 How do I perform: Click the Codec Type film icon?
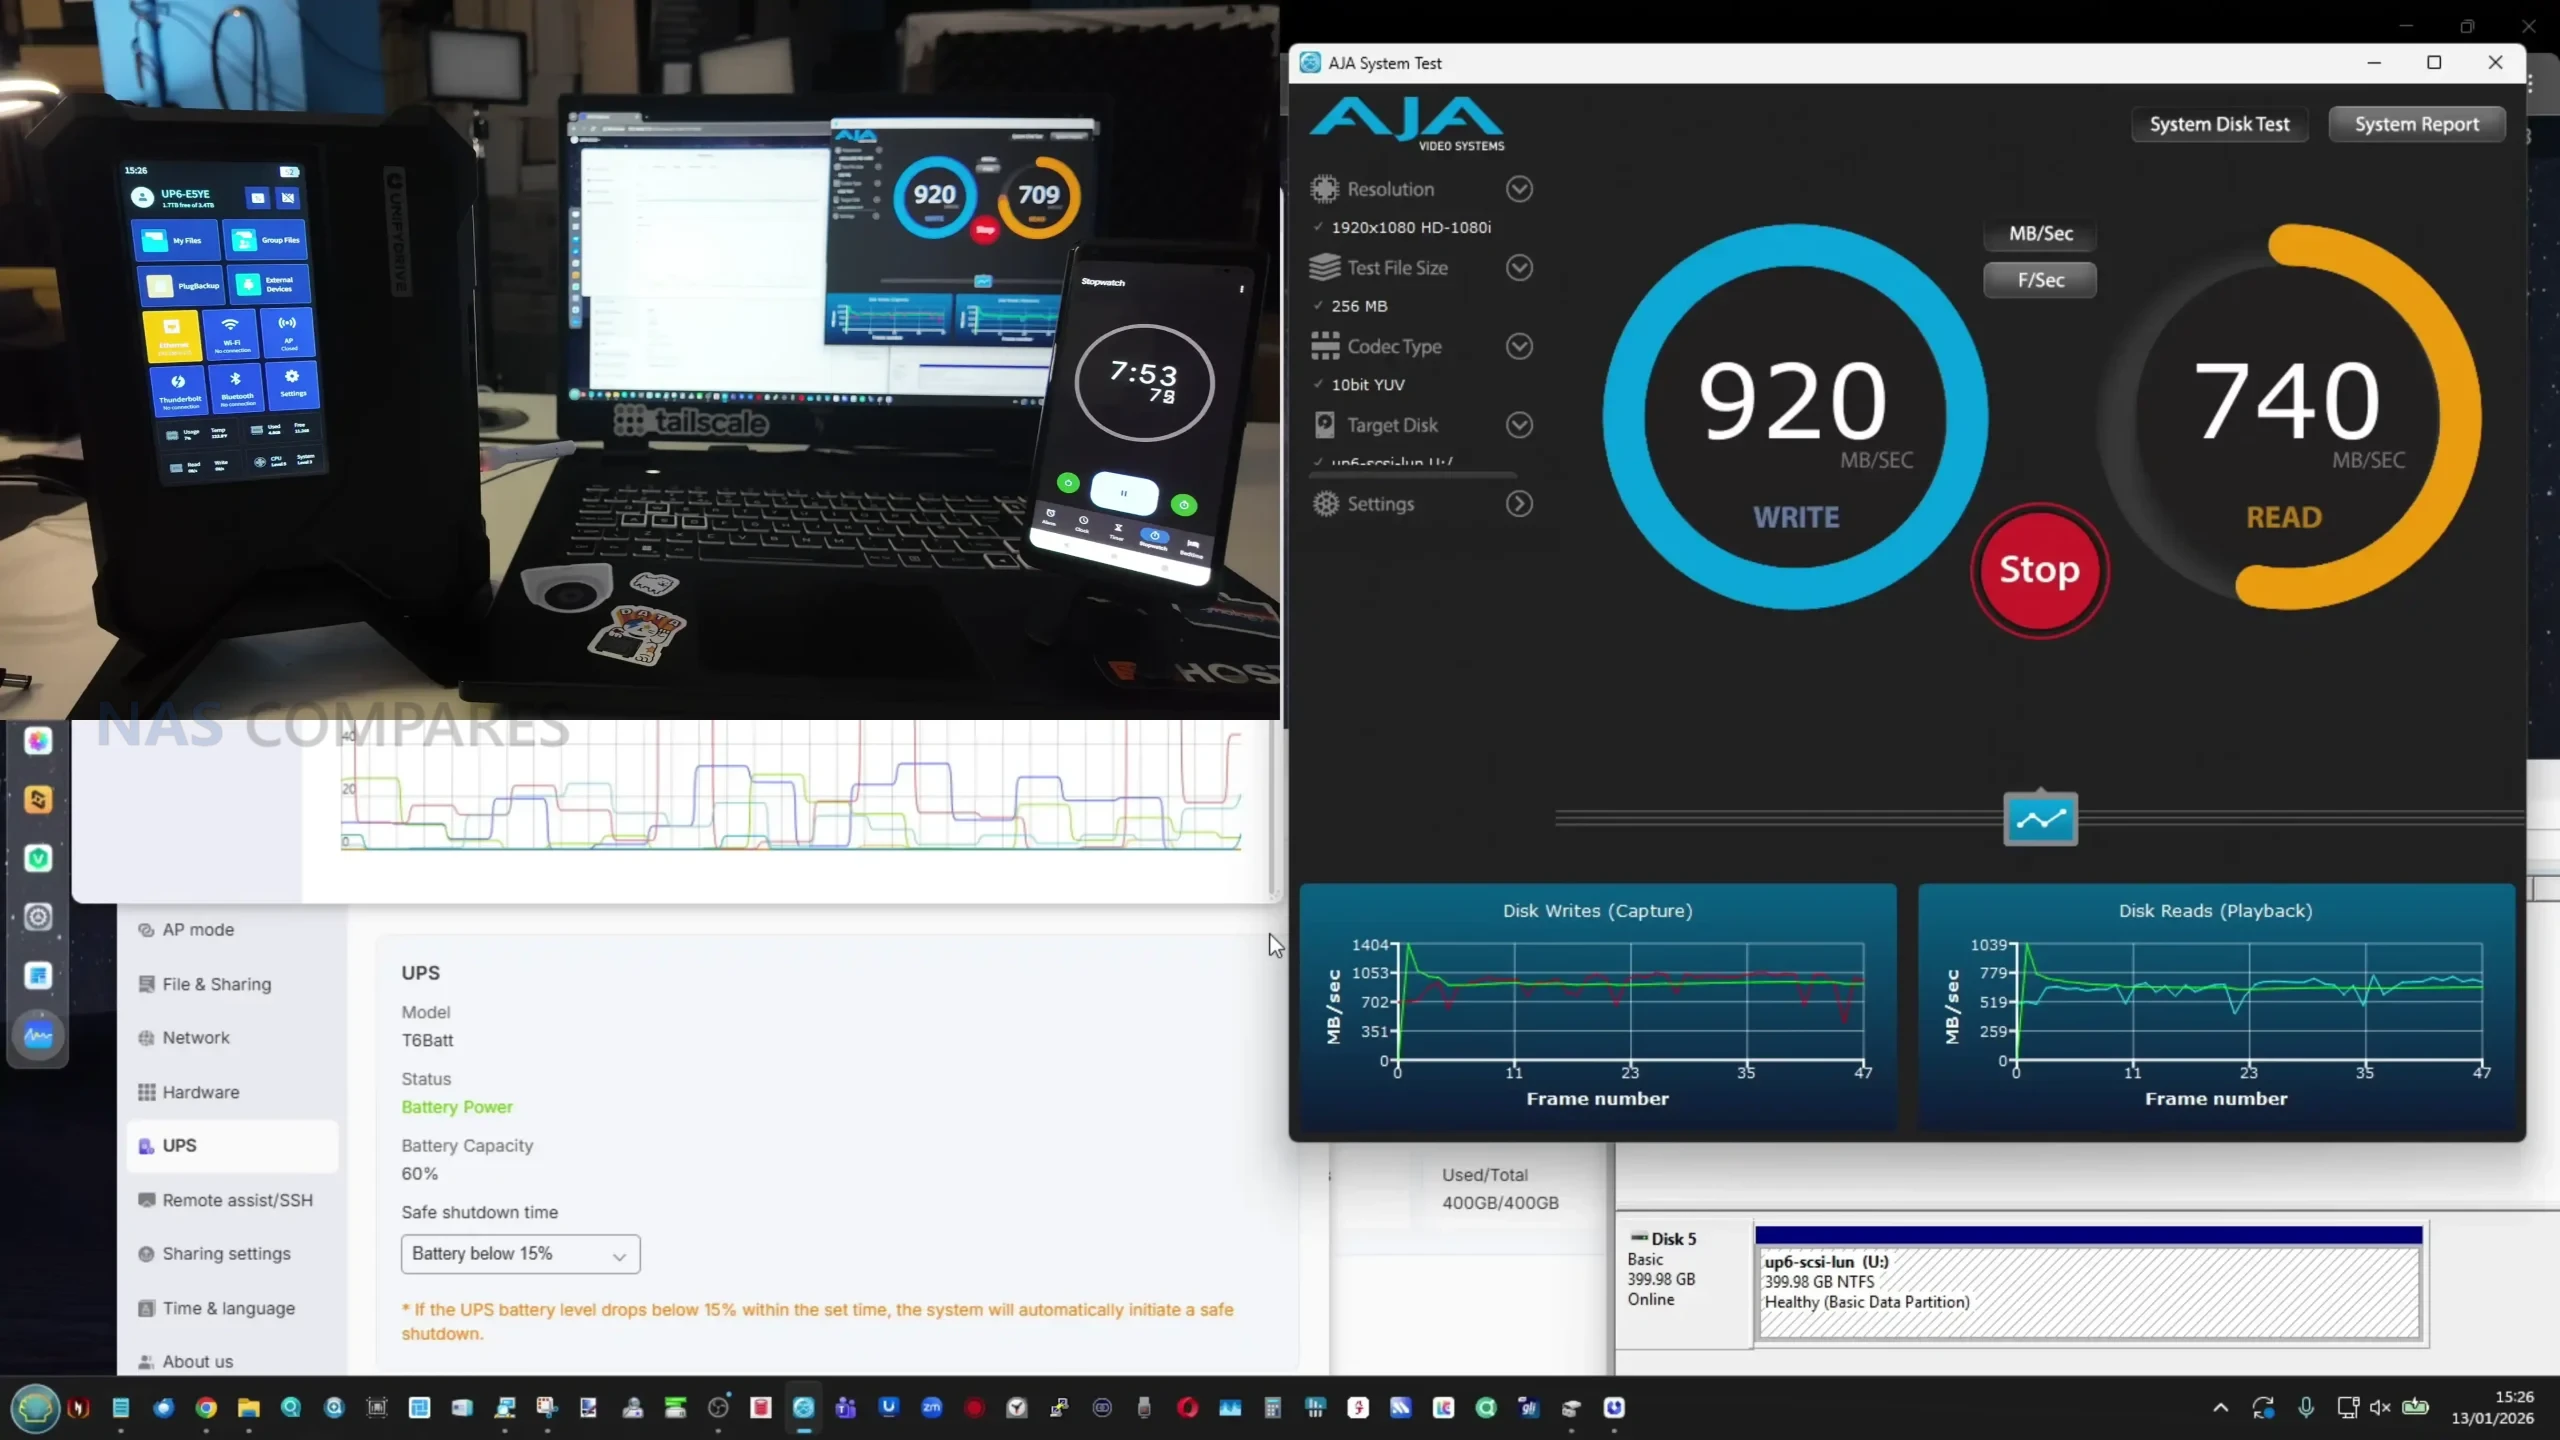[x=1325, y=346]
